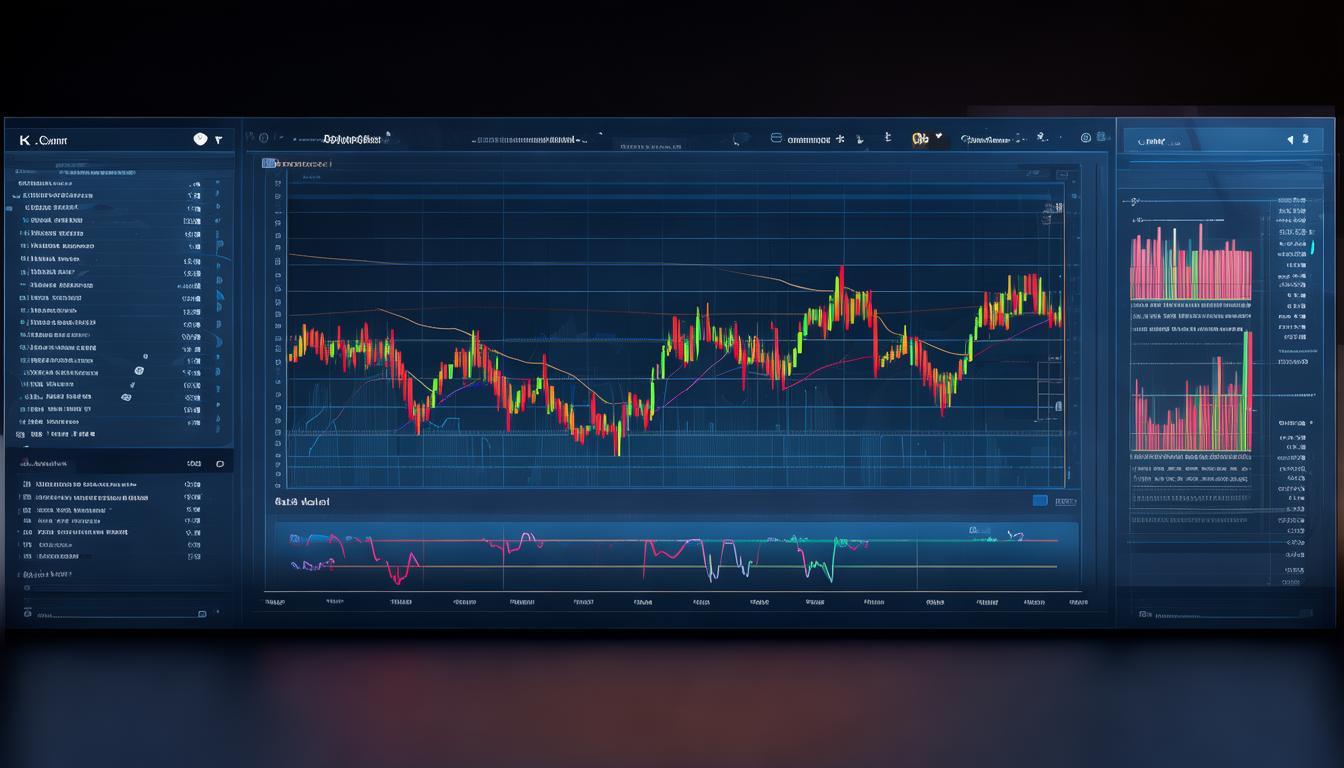Image resolution: width=1344 pixels, height=768 pixels.
Task: Click the left arrow icon in right panel header
Action: 1290,141
